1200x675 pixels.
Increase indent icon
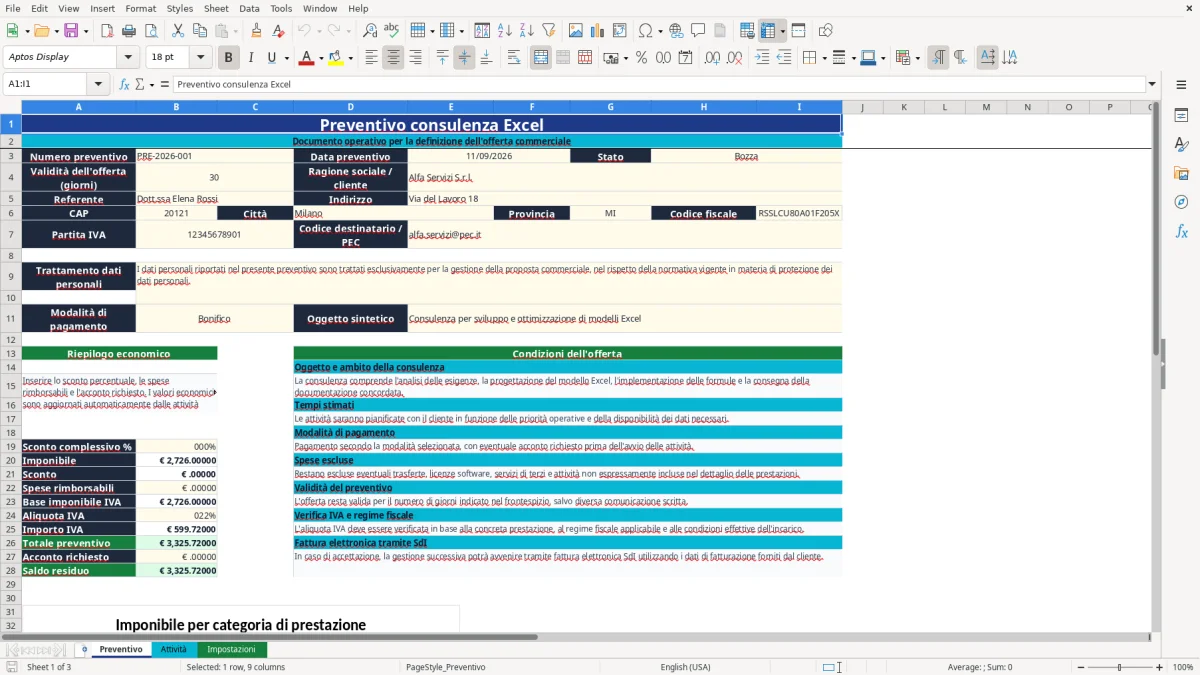click(x=762, y=58)
